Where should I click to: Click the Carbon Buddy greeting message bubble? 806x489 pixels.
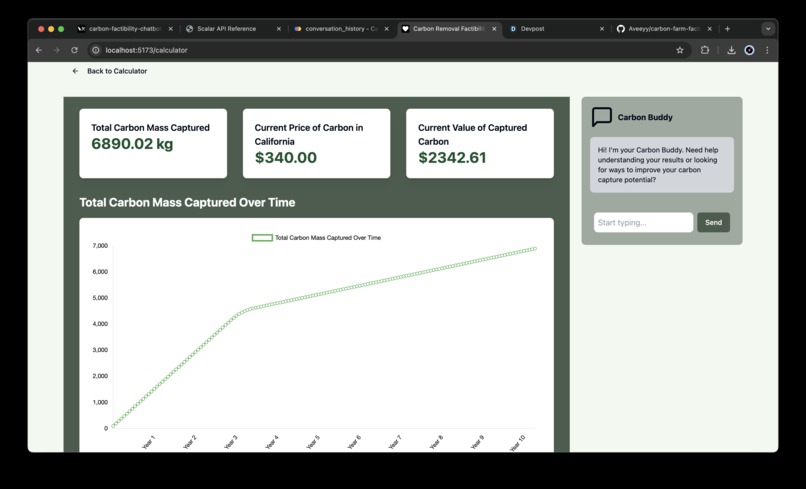pos(662,165)
